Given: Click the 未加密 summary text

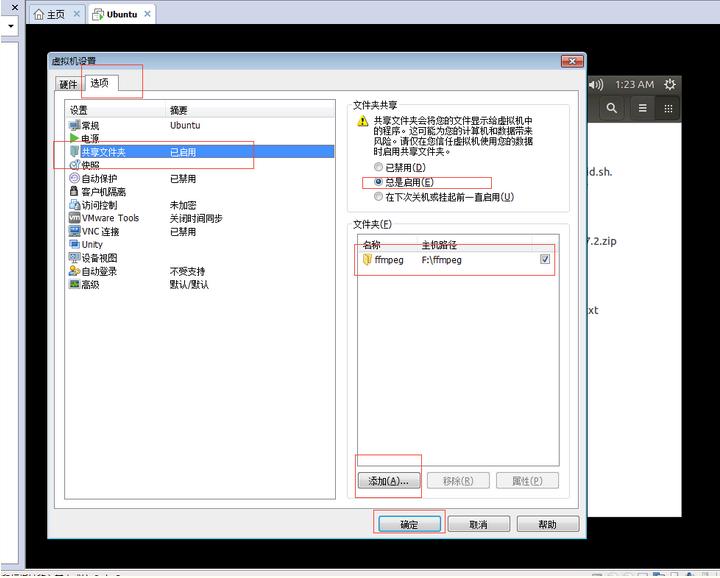Looking at the screenshot, I should [x=183, y=205].
